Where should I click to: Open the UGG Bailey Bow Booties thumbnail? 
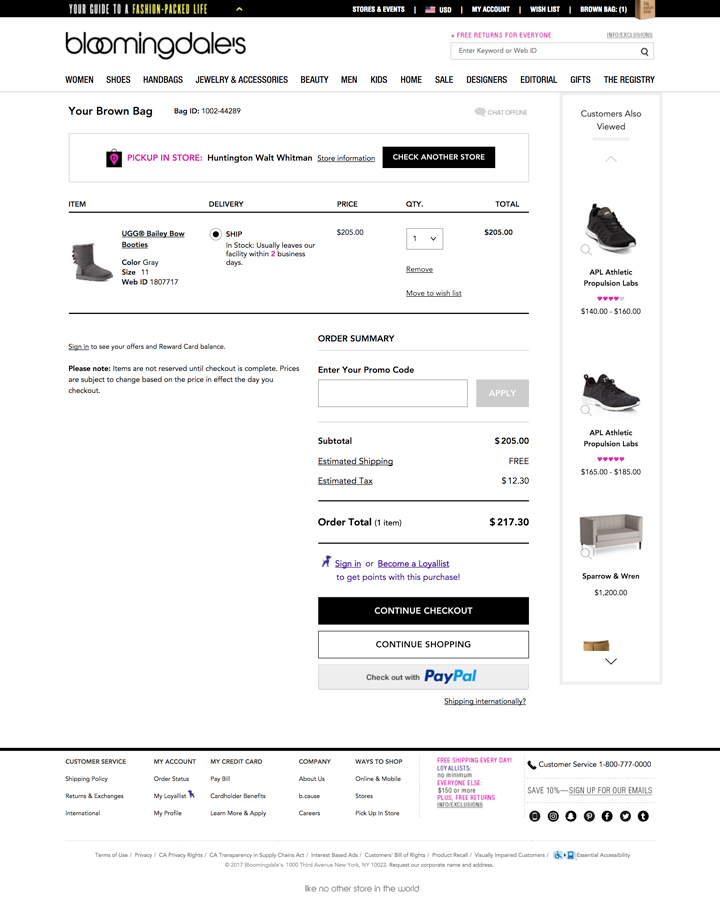(93, 261)
